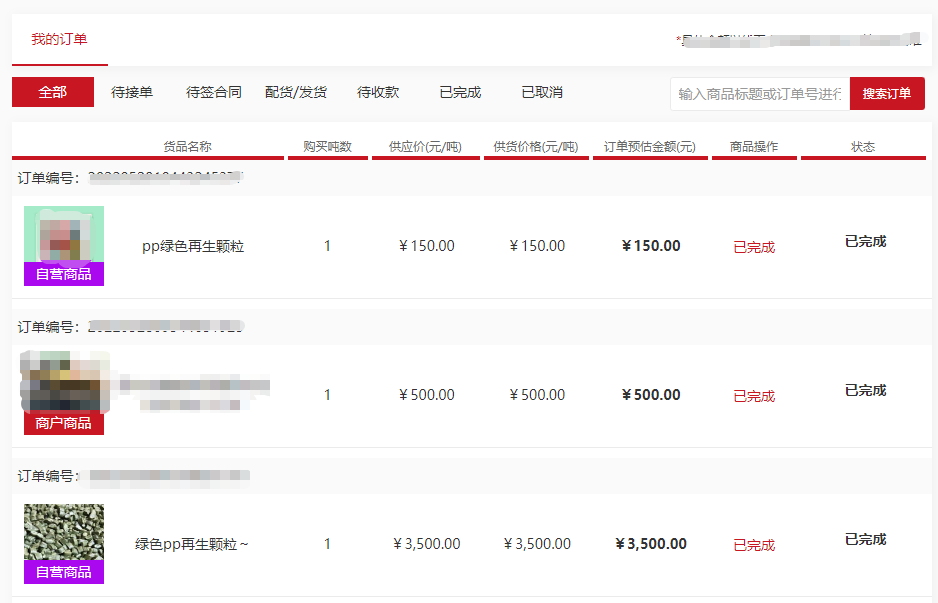Click red 已完成 action for ¥500.00 order

[x=754, y=397]
